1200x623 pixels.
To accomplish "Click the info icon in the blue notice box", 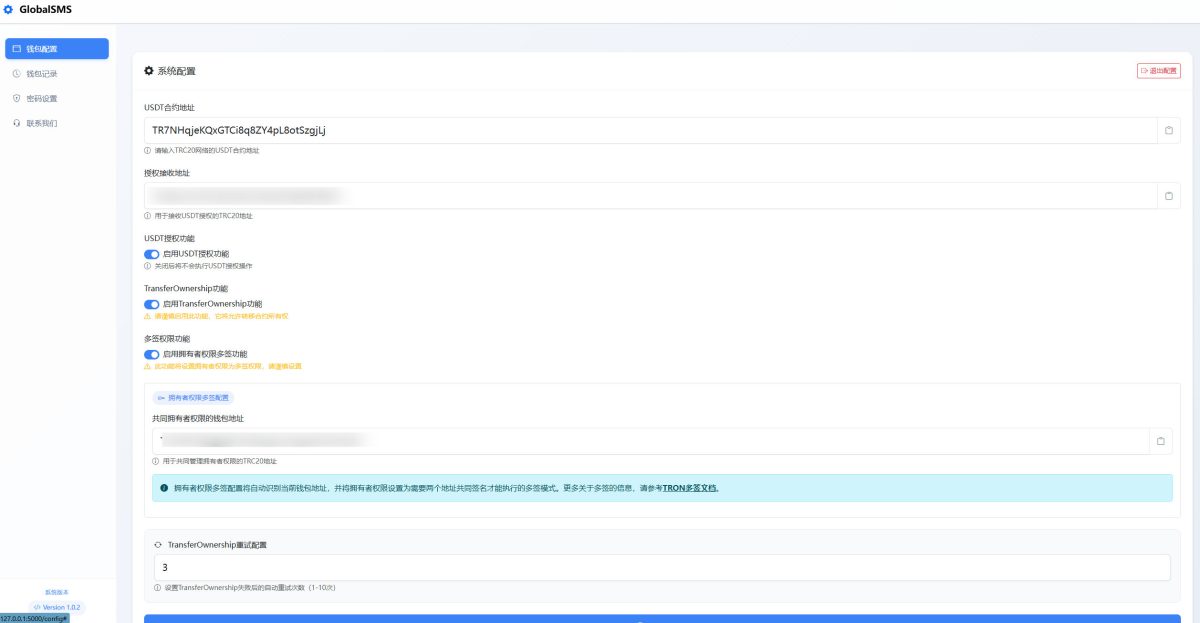I will pyautogui.click(x=164, y=488).
